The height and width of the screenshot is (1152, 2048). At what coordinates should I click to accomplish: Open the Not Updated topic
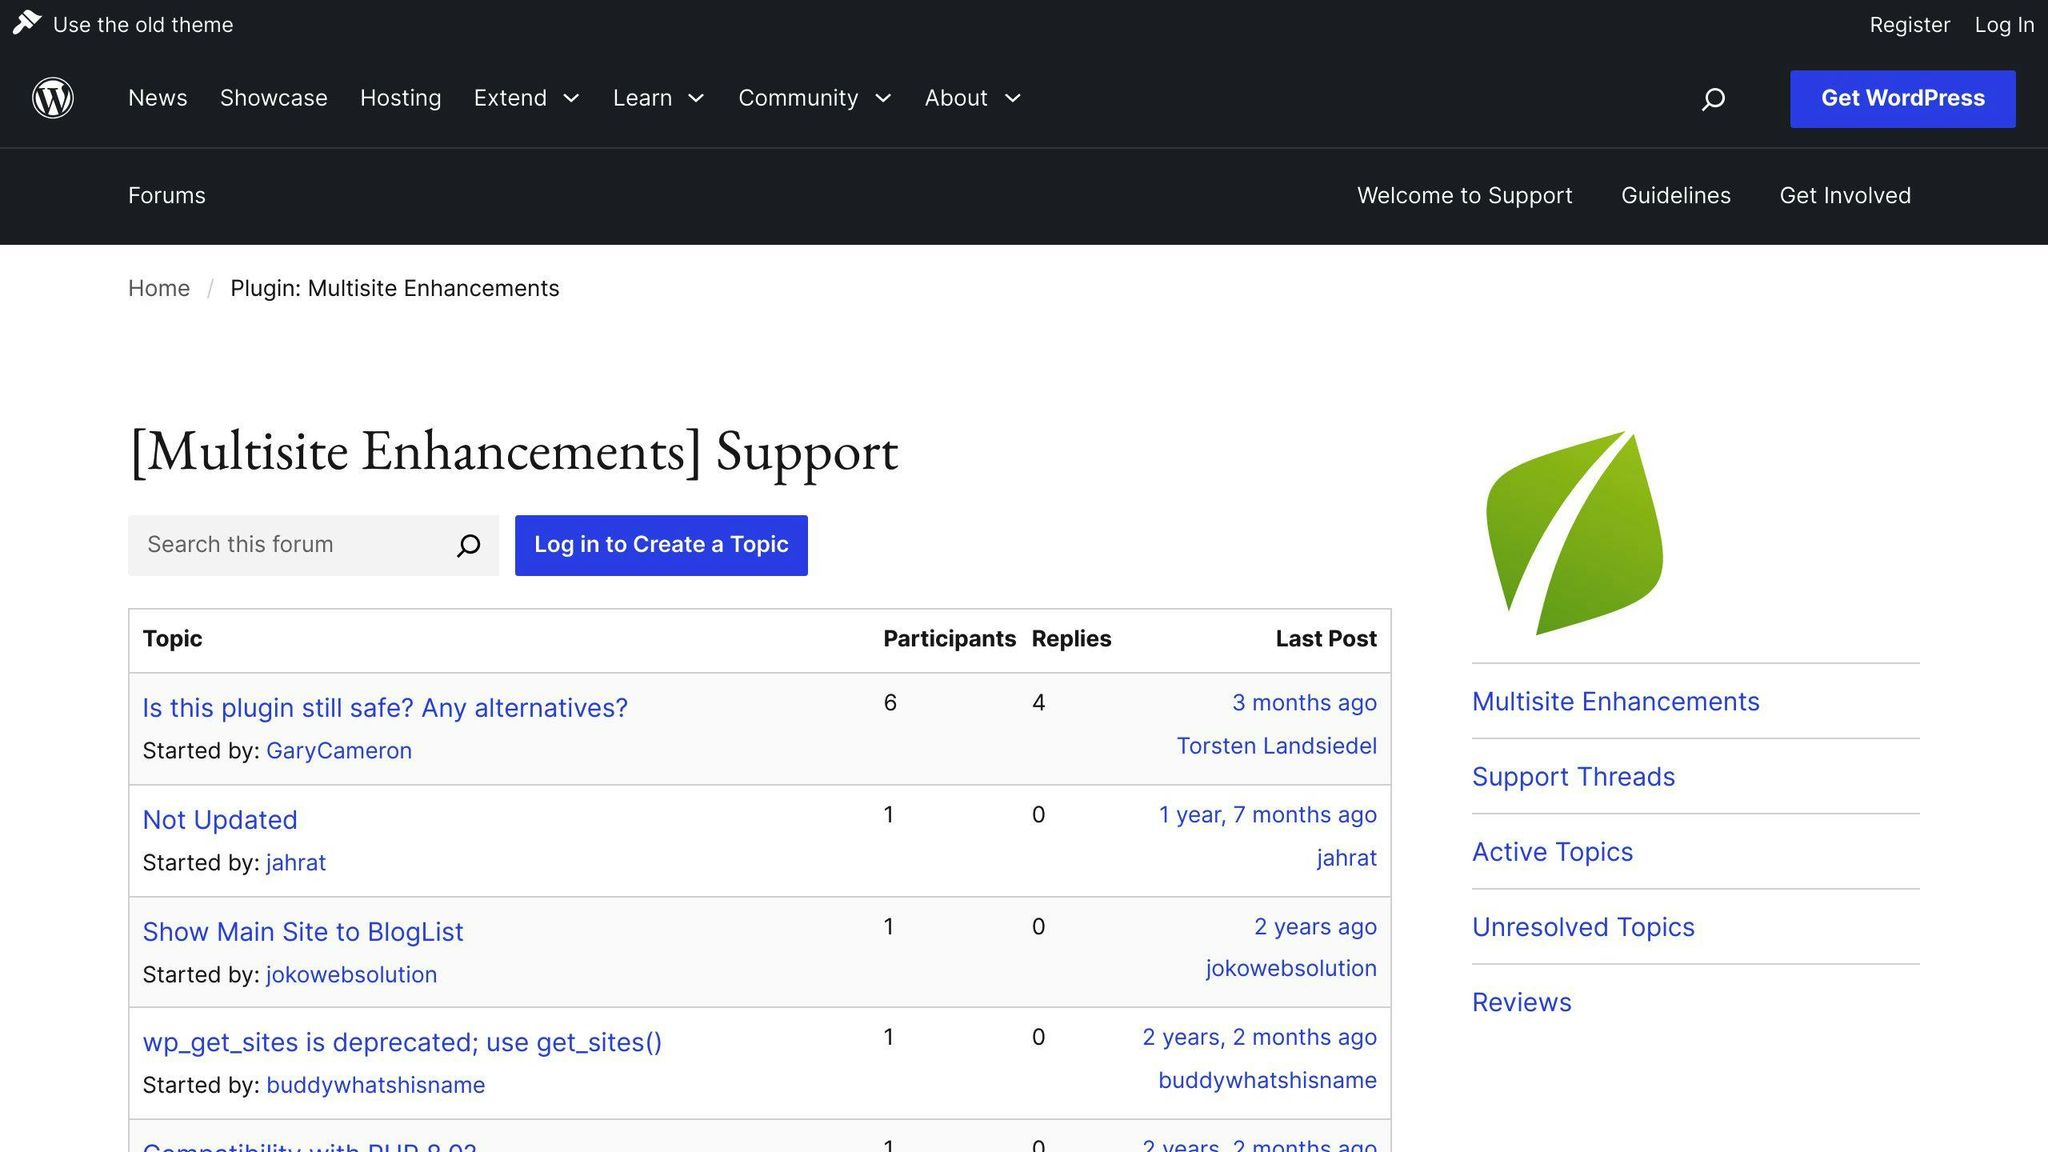(220, 820)
